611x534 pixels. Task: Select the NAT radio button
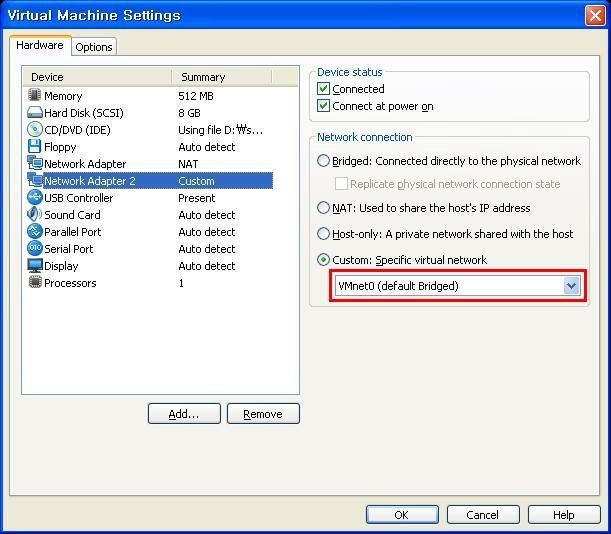pos(323,208)
